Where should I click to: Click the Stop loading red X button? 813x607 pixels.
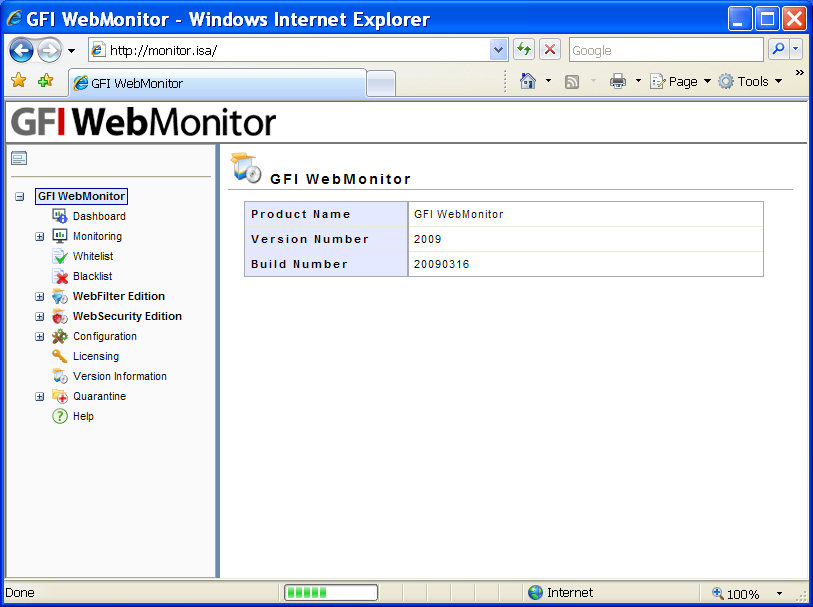(550, 50)
